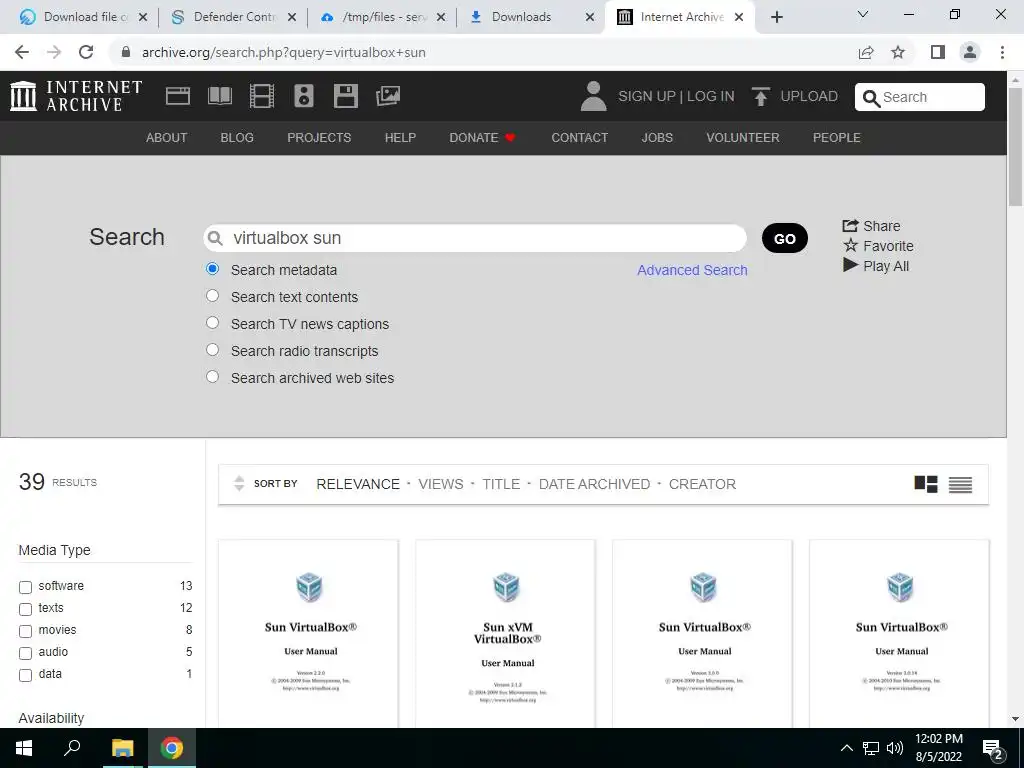Switch to /tmp/files tab
This screenshot has width=1024, height=768.
point(382,17)
